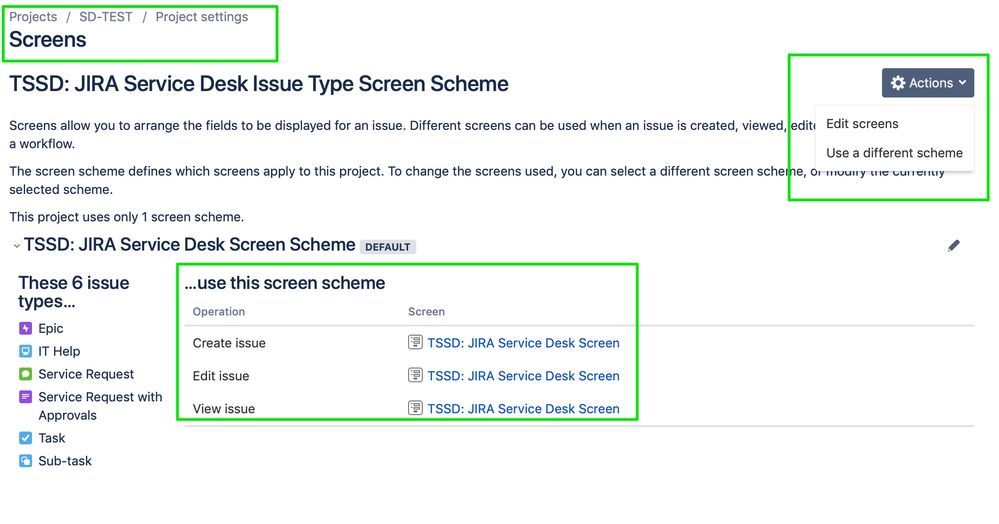The width and height of the screenshot is (999, 524).
Task: Open the Actions dropdown button
Action: click(928, 83)
